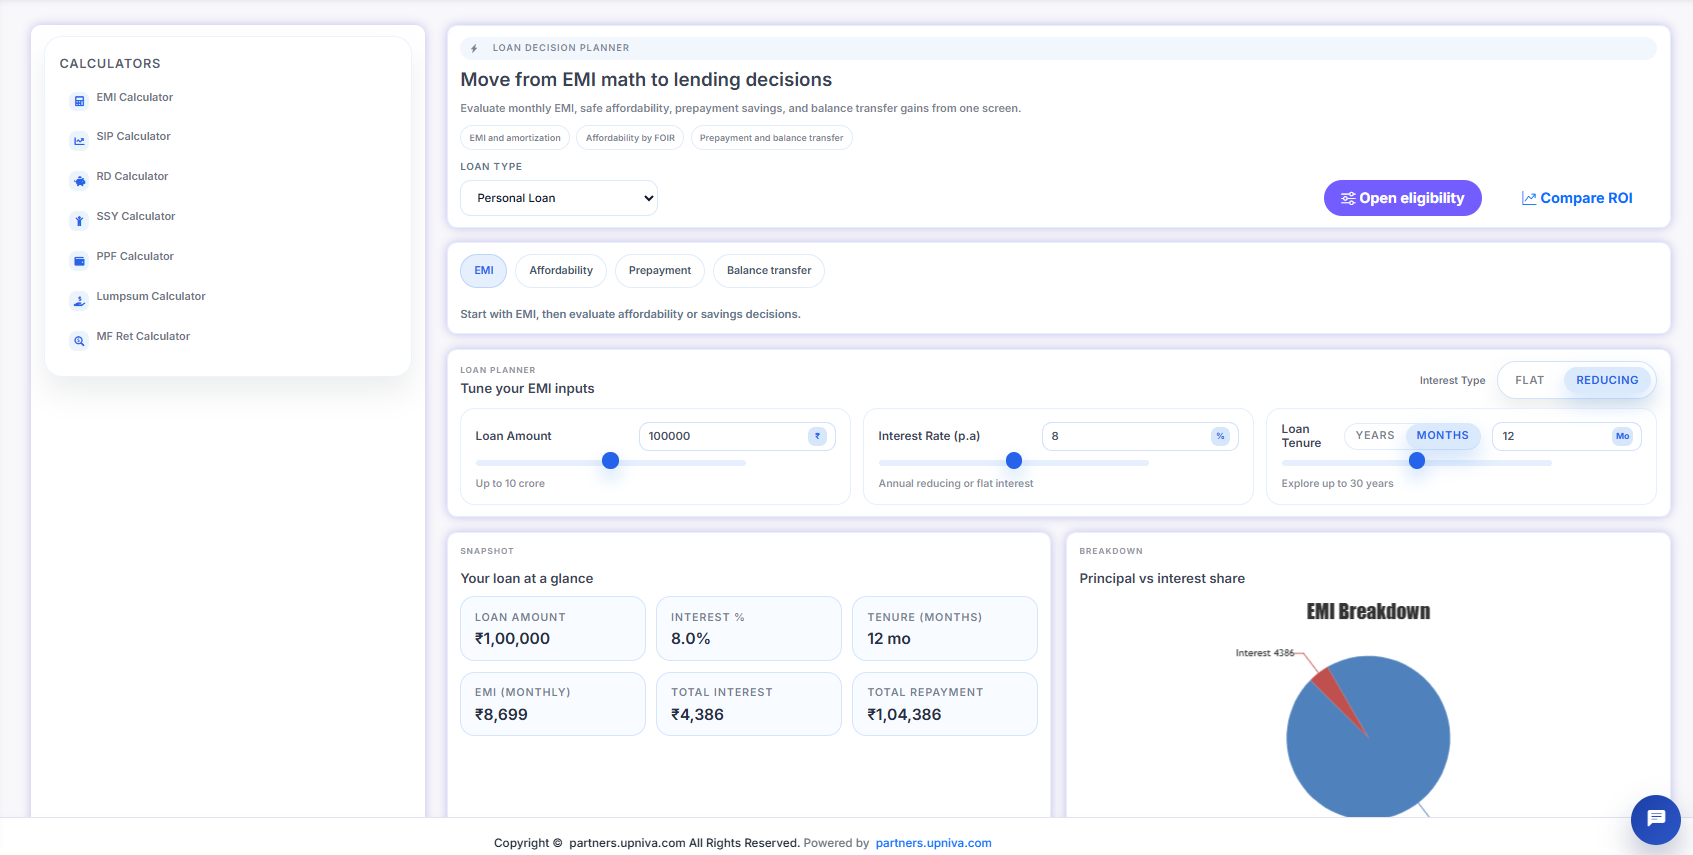Viewport: 1693px width, 855px height.
Task: Switch to the EMI tab
Action: 484,271
